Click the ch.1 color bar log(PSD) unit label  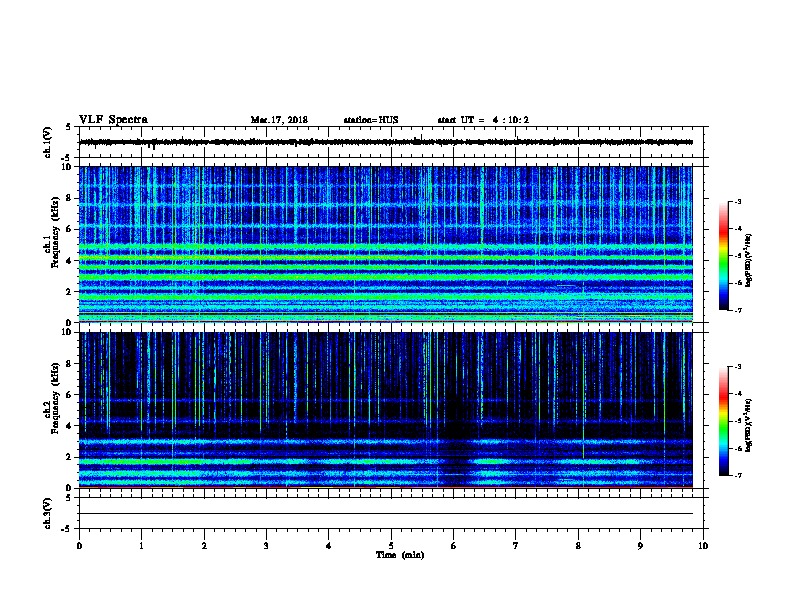tap(748, 260)
